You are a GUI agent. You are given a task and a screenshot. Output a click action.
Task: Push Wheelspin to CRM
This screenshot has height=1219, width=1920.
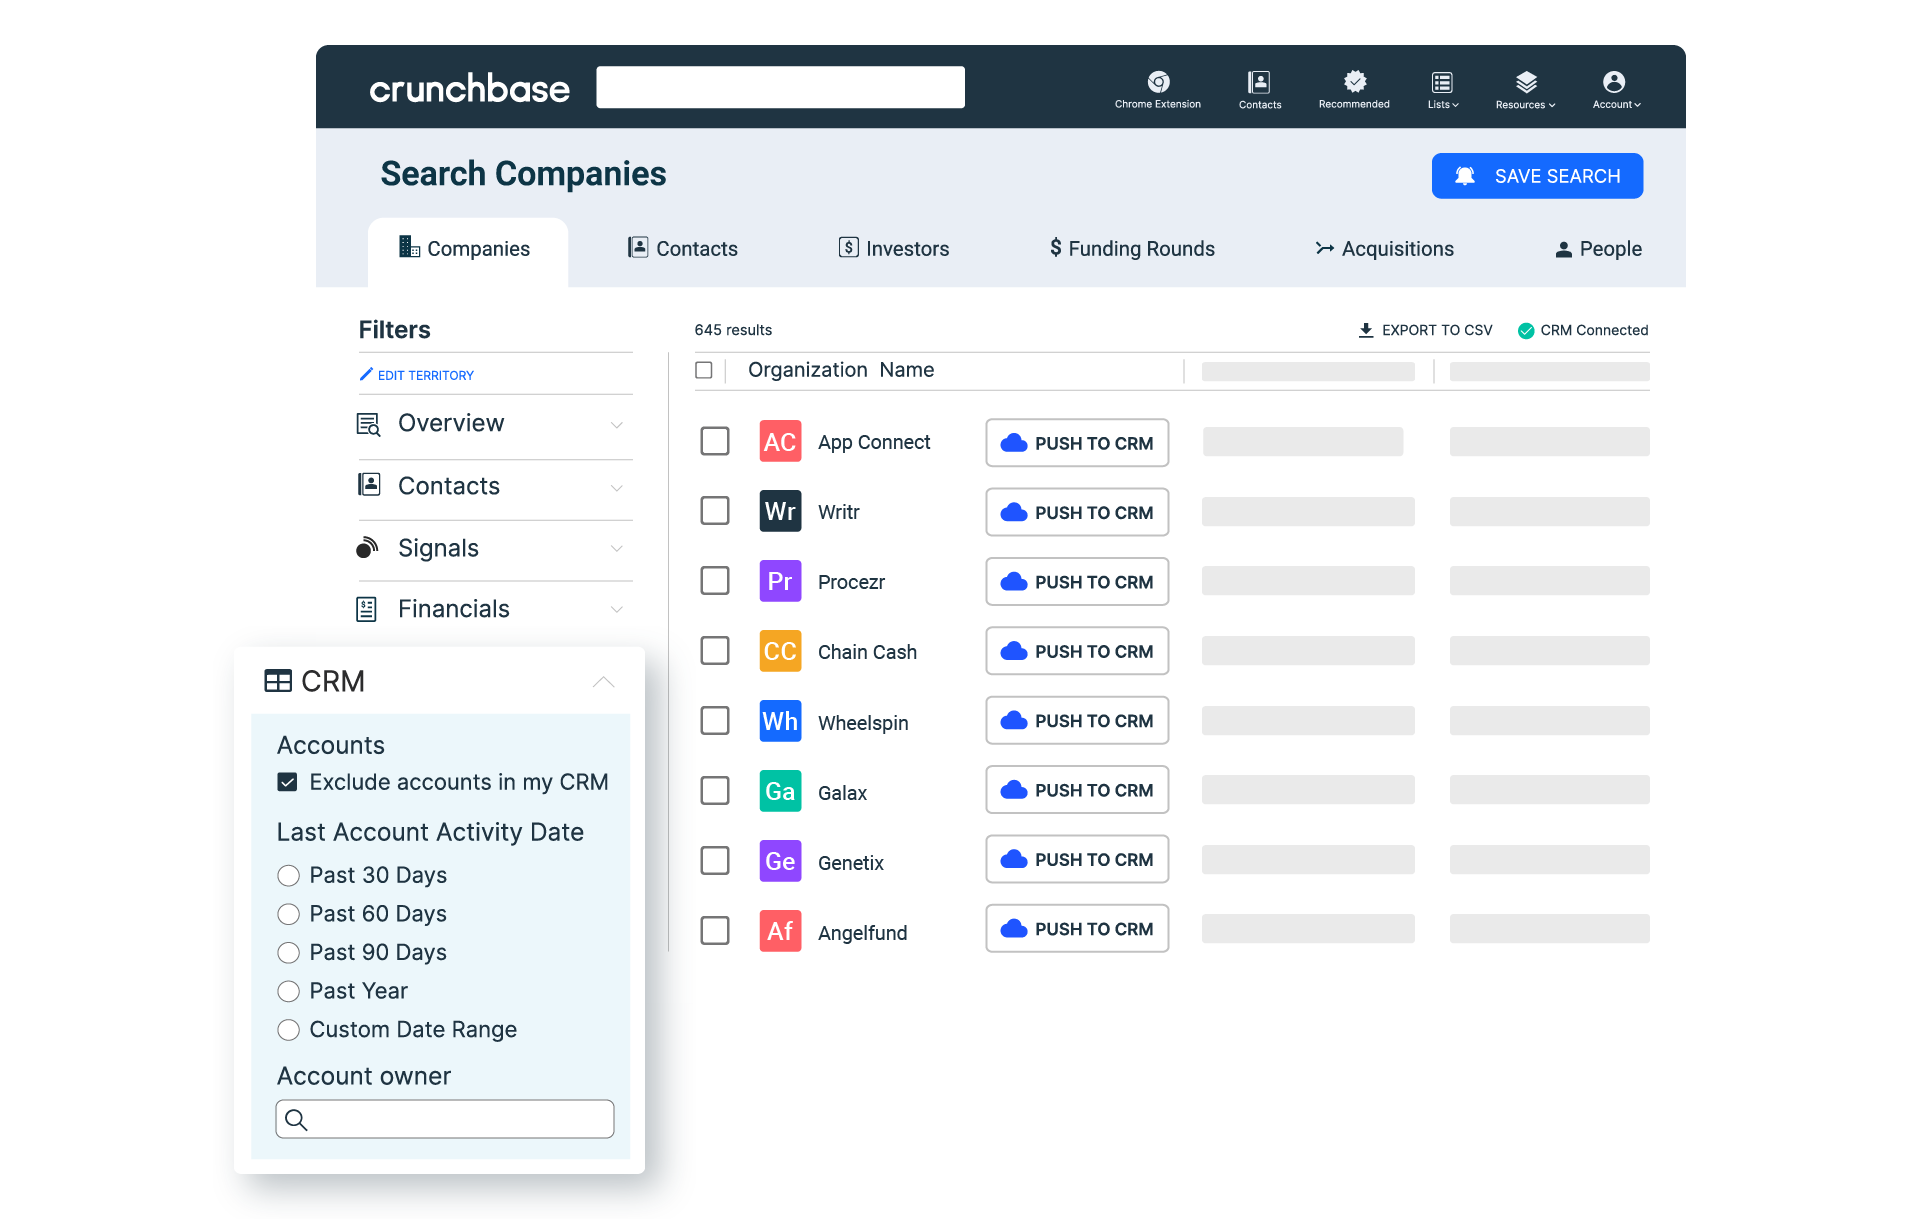click(1077, 721)
